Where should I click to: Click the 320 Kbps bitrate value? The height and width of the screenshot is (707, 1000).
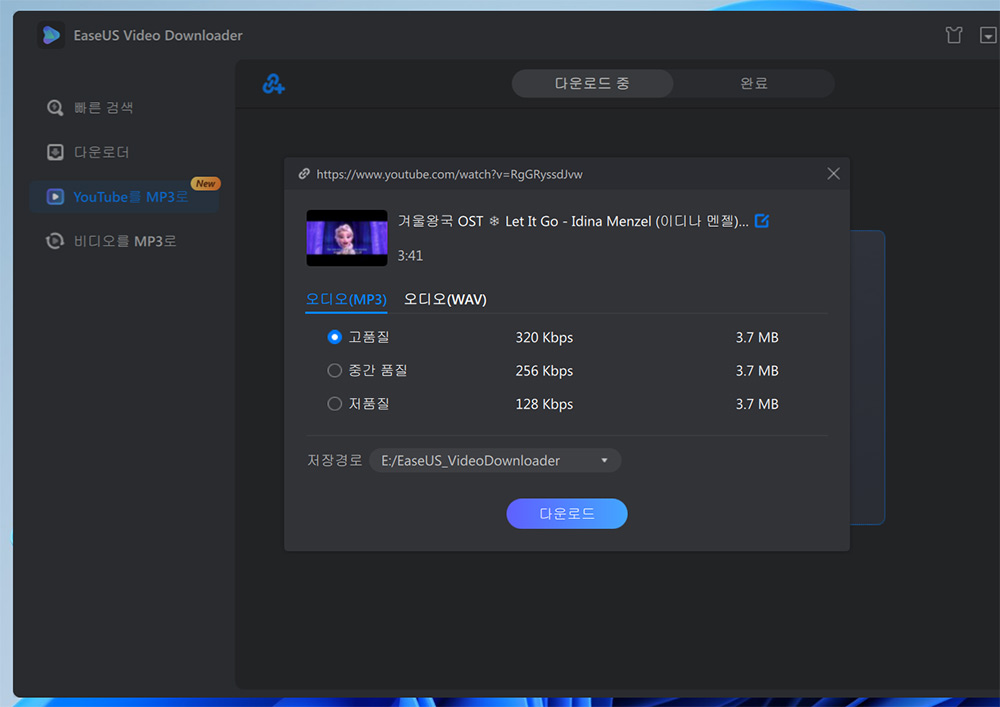544,337
